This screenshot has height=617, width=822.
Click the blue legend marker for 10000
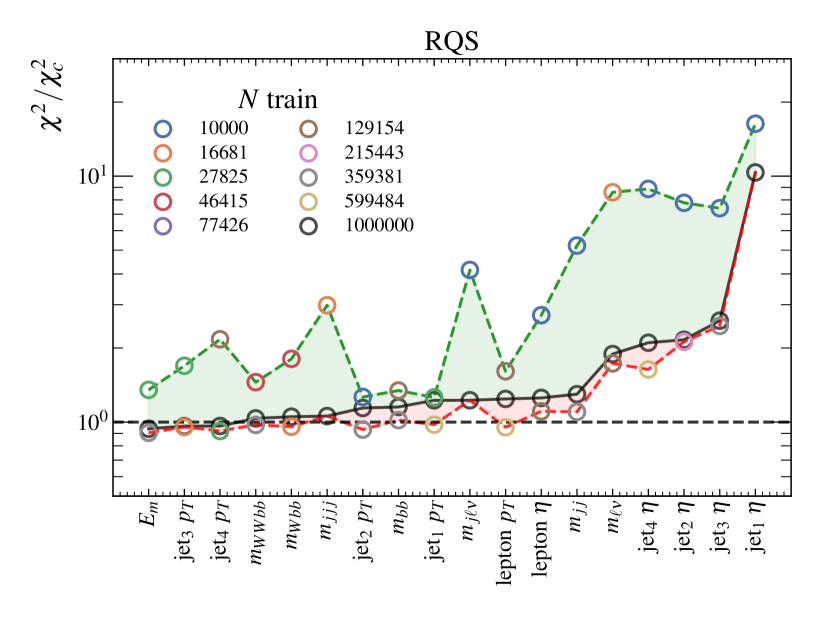[x=163, y=128]
